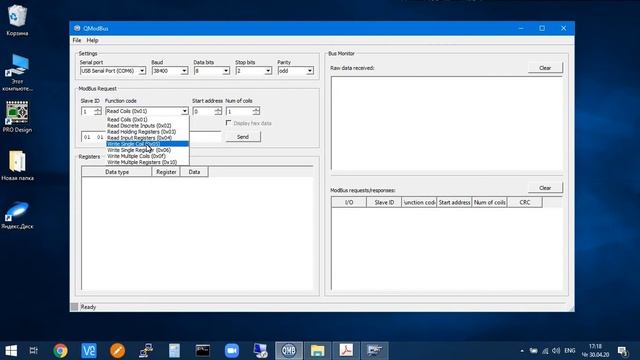This screenshot has height=360, width=640.
Task: Open the Help menu
Action: click(x=92, y=40)
